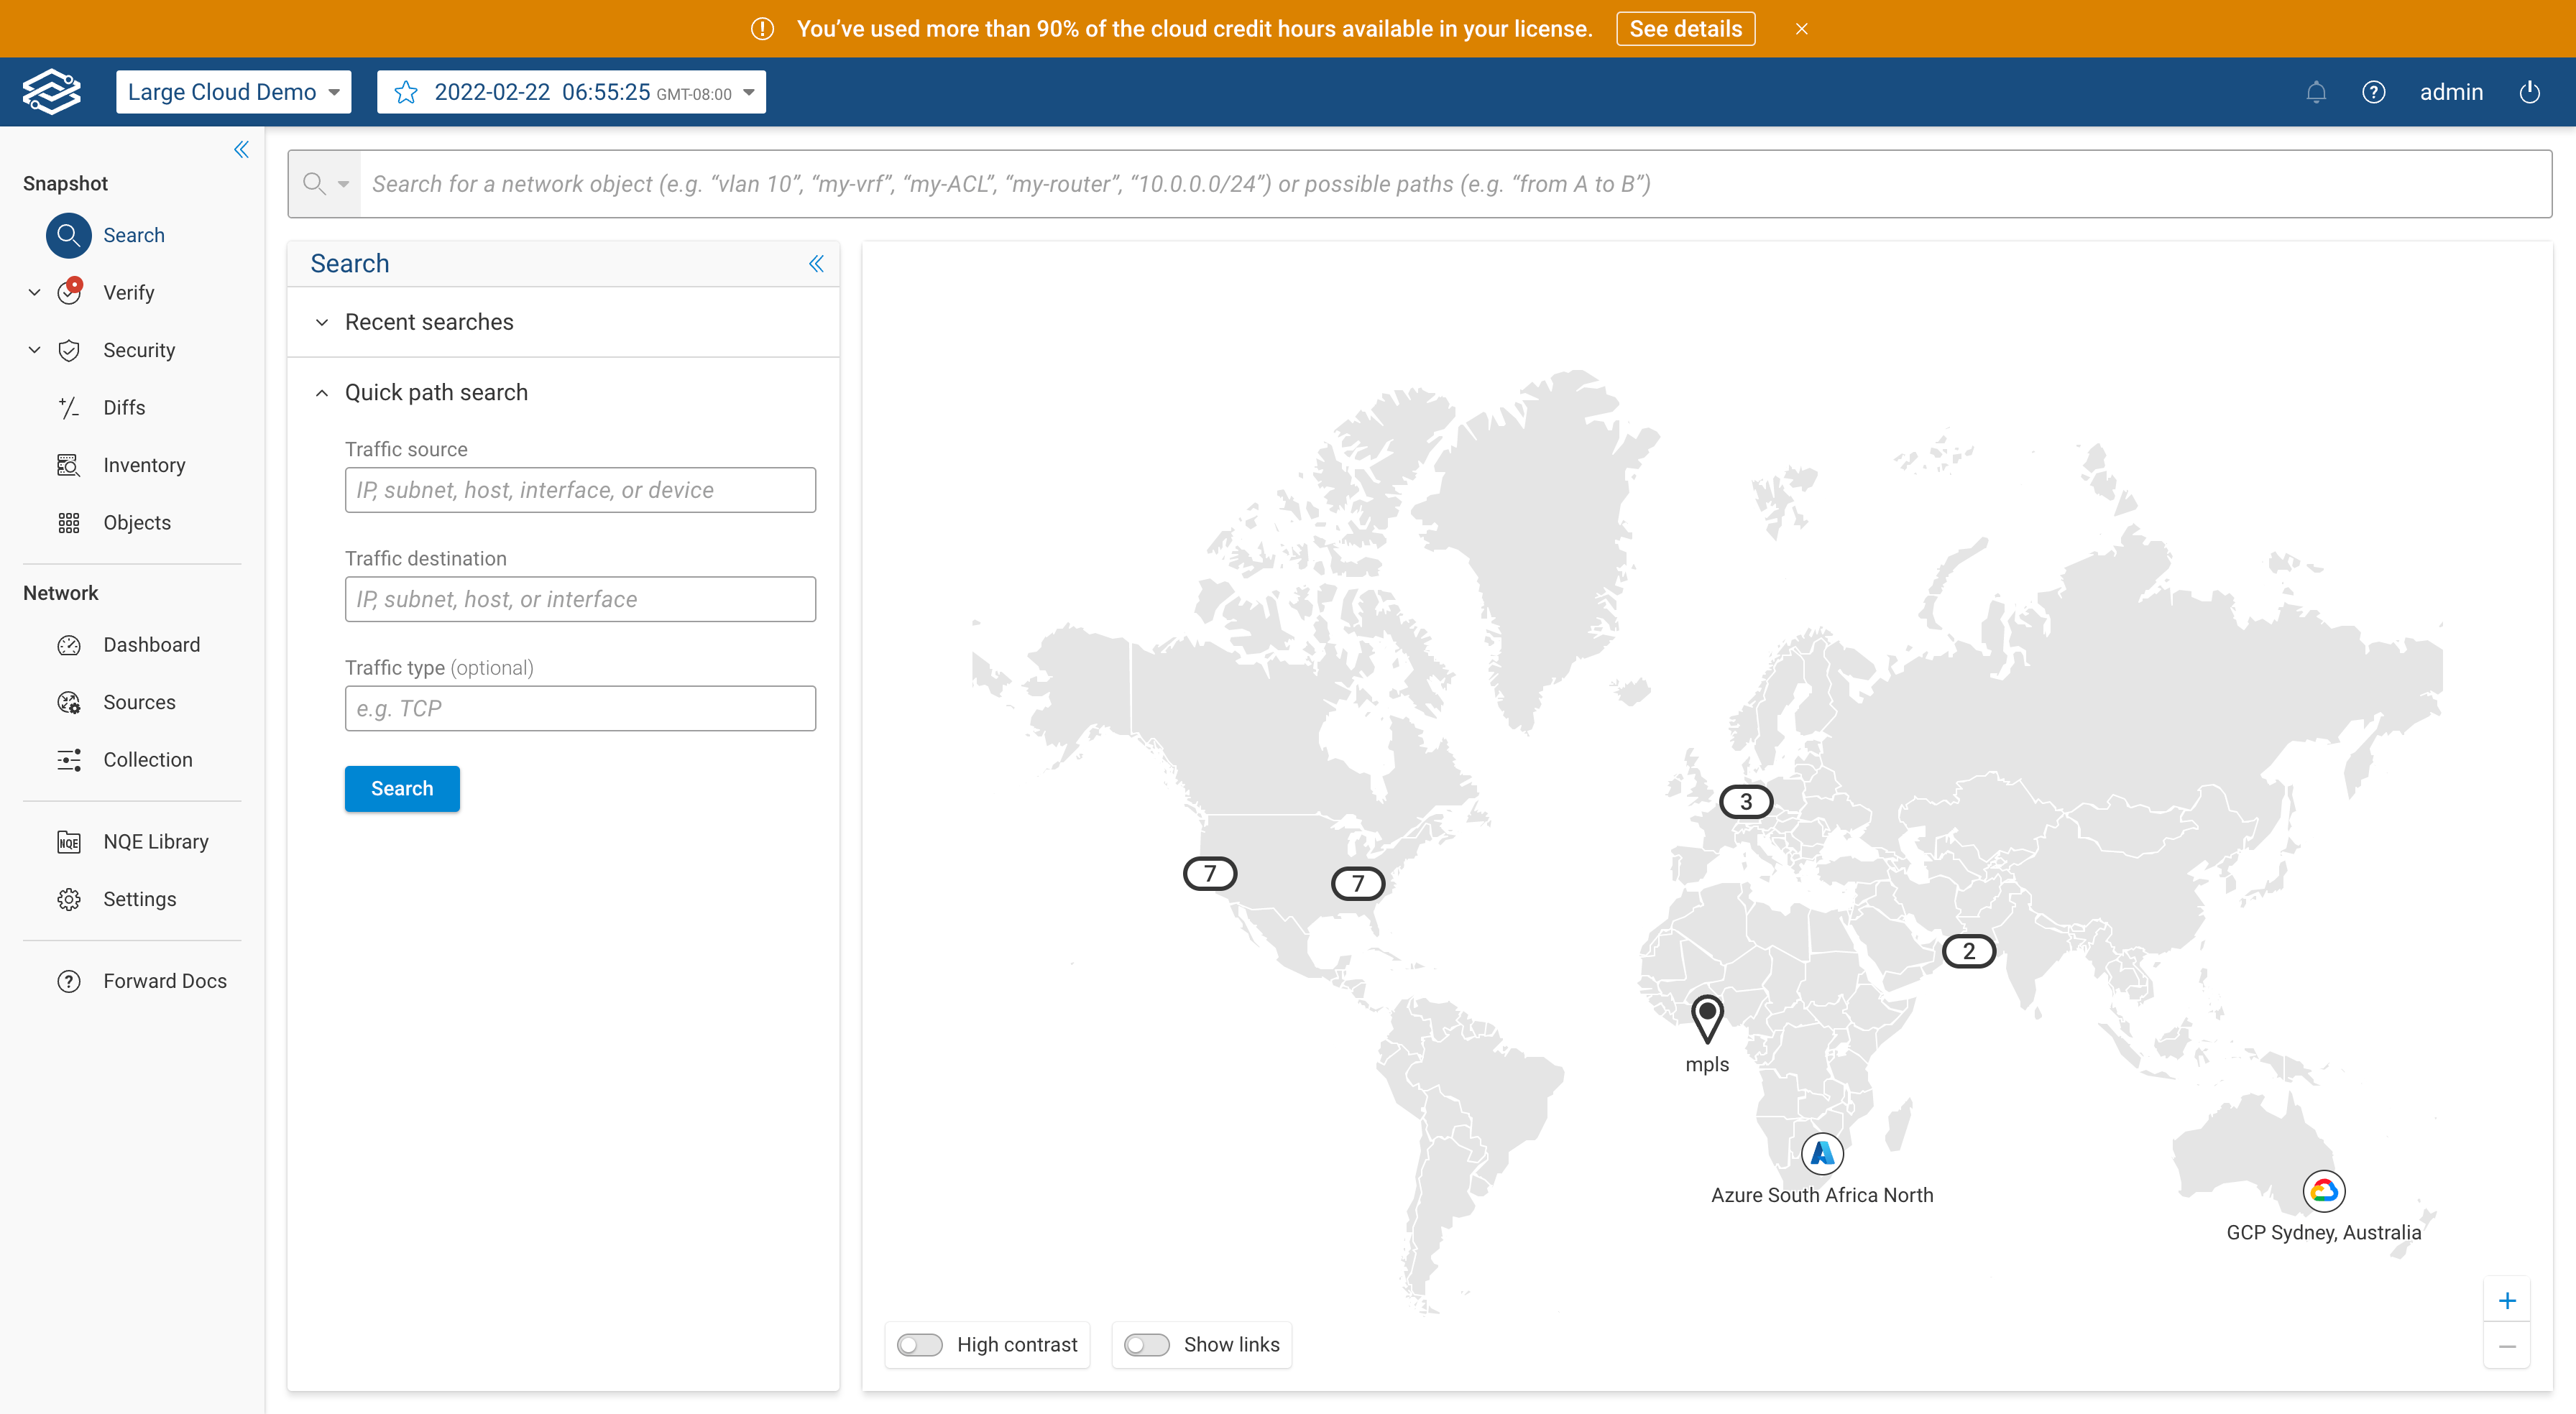This screenshot has height=1414, width=2576.
Task: Go to NQE Library page
Action: tap(156, 841)
